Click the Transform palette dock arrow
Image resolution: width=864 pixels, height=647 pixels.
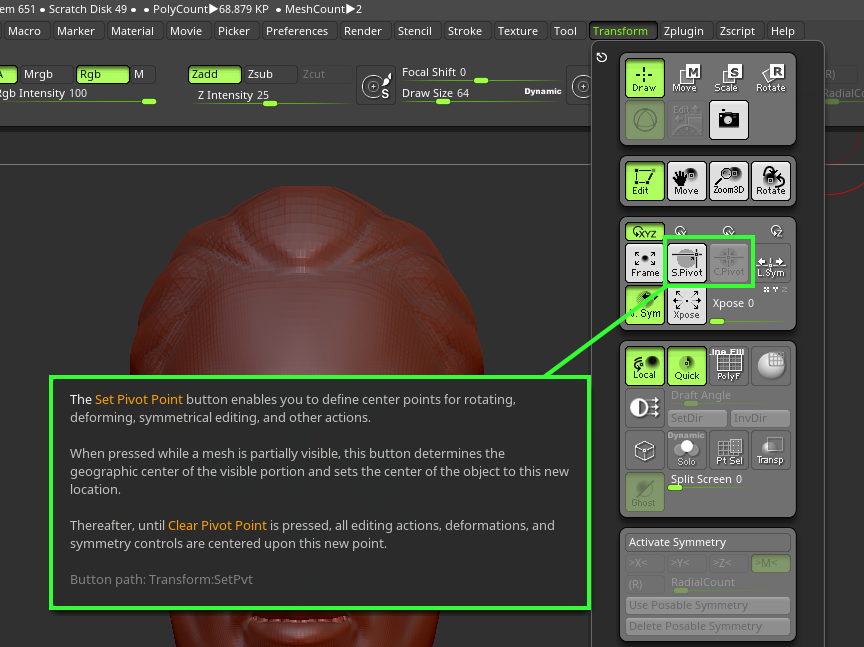pyautogui.click(x=601, y=57)
